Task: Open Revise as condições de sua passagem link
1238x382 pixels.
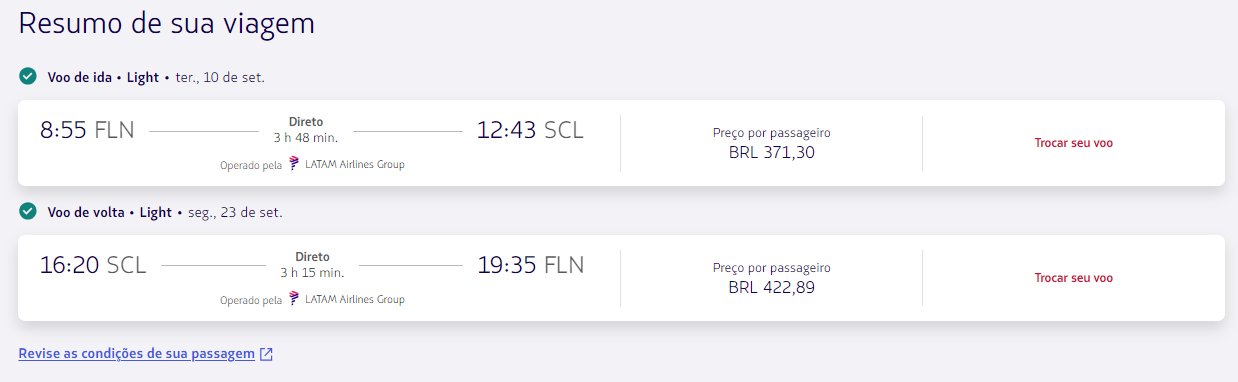Action: point(137,354)
